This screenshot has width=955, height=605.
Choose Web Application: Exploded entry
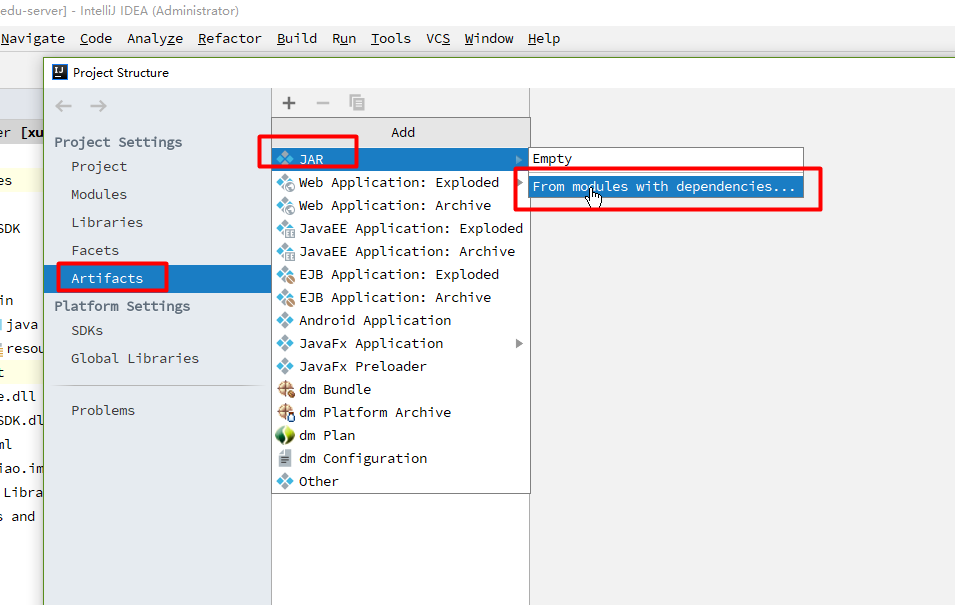tap(401, 182)
